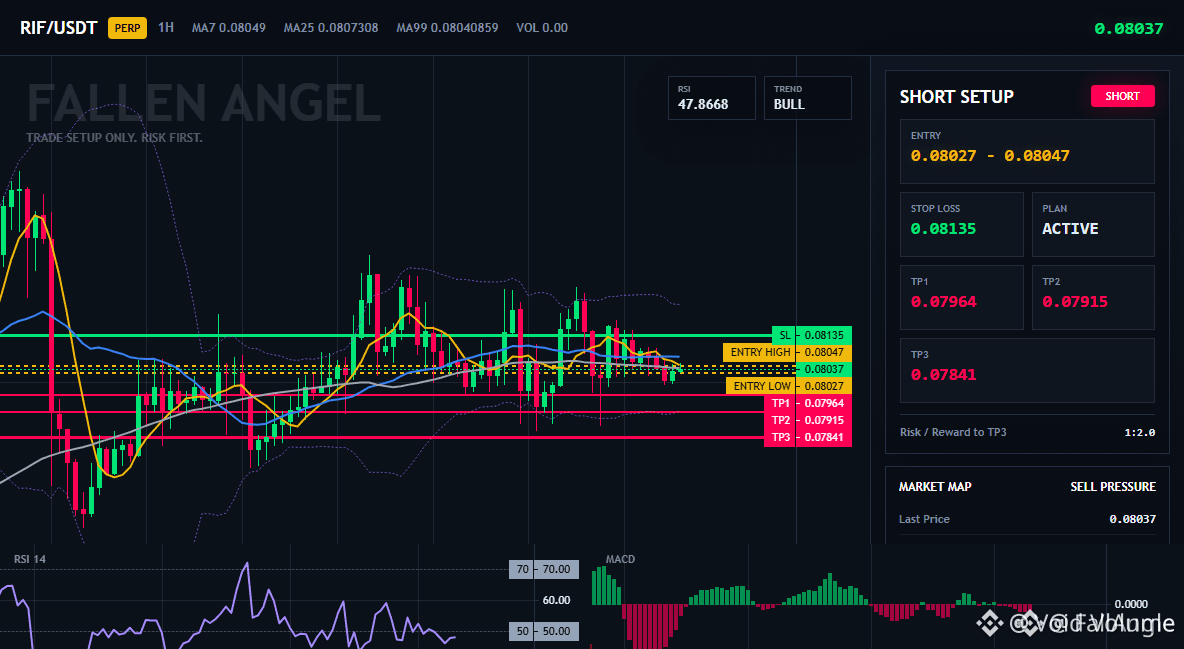The image size is (1184, 649).
Task: Click the Risk / Reward to TP3 row
Action: 1027,432
